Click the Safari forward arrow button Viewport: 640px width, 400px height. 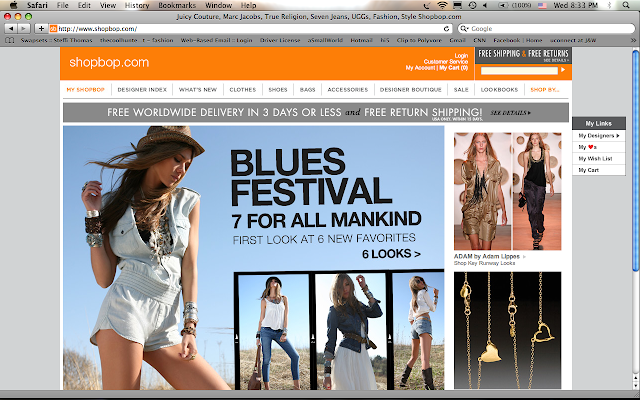tap(24, 29)
